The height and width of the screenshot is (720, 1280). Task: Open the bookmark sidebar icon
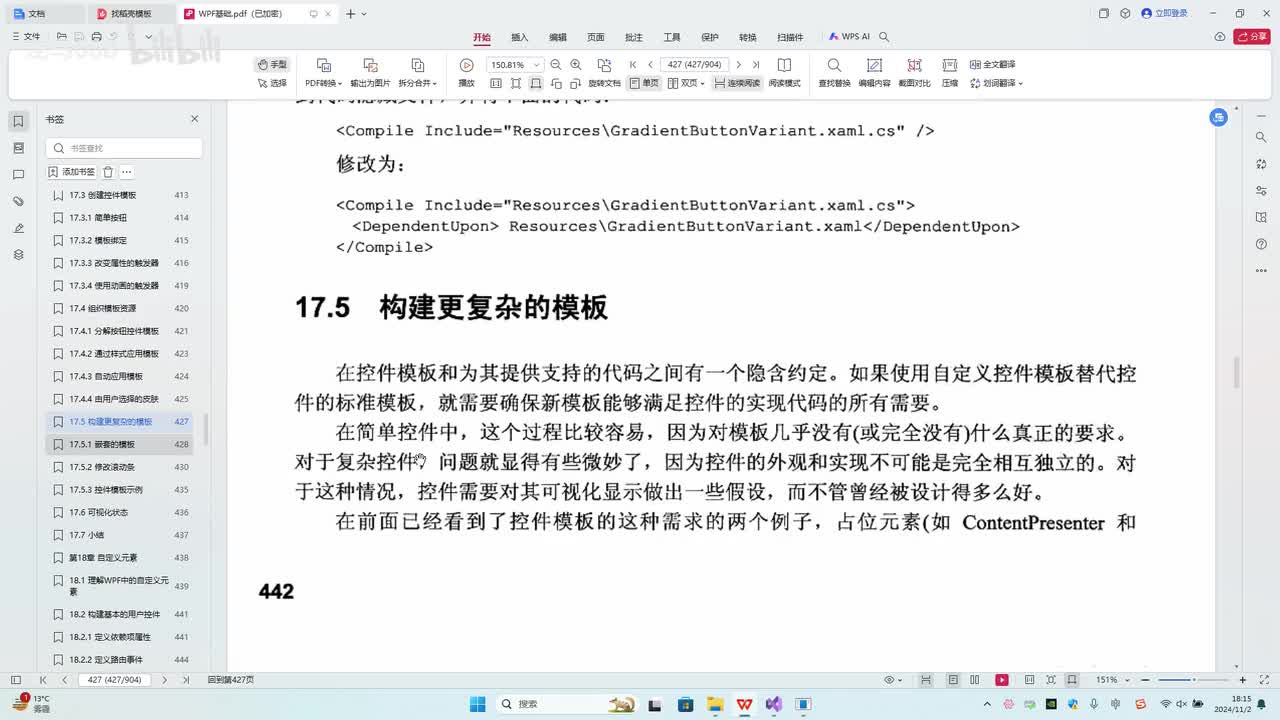tap(18, 121)
